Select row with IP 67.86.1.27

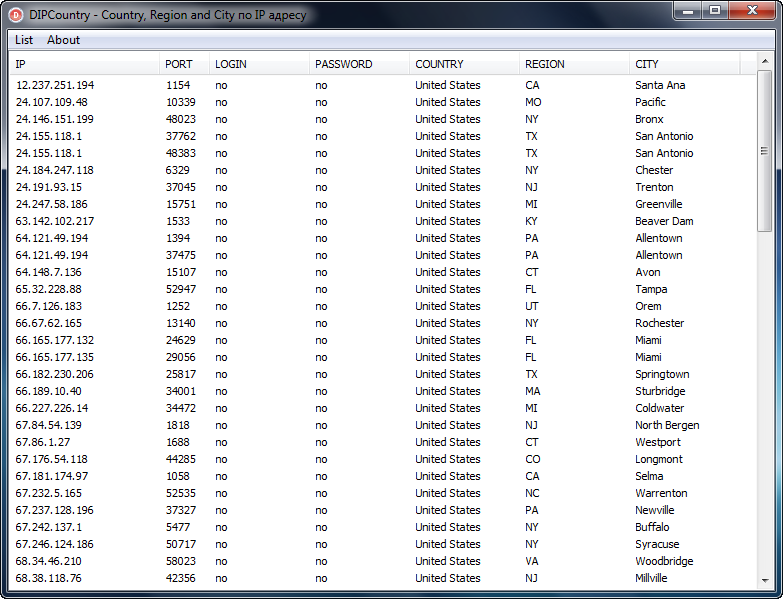(x=383, y=442)
